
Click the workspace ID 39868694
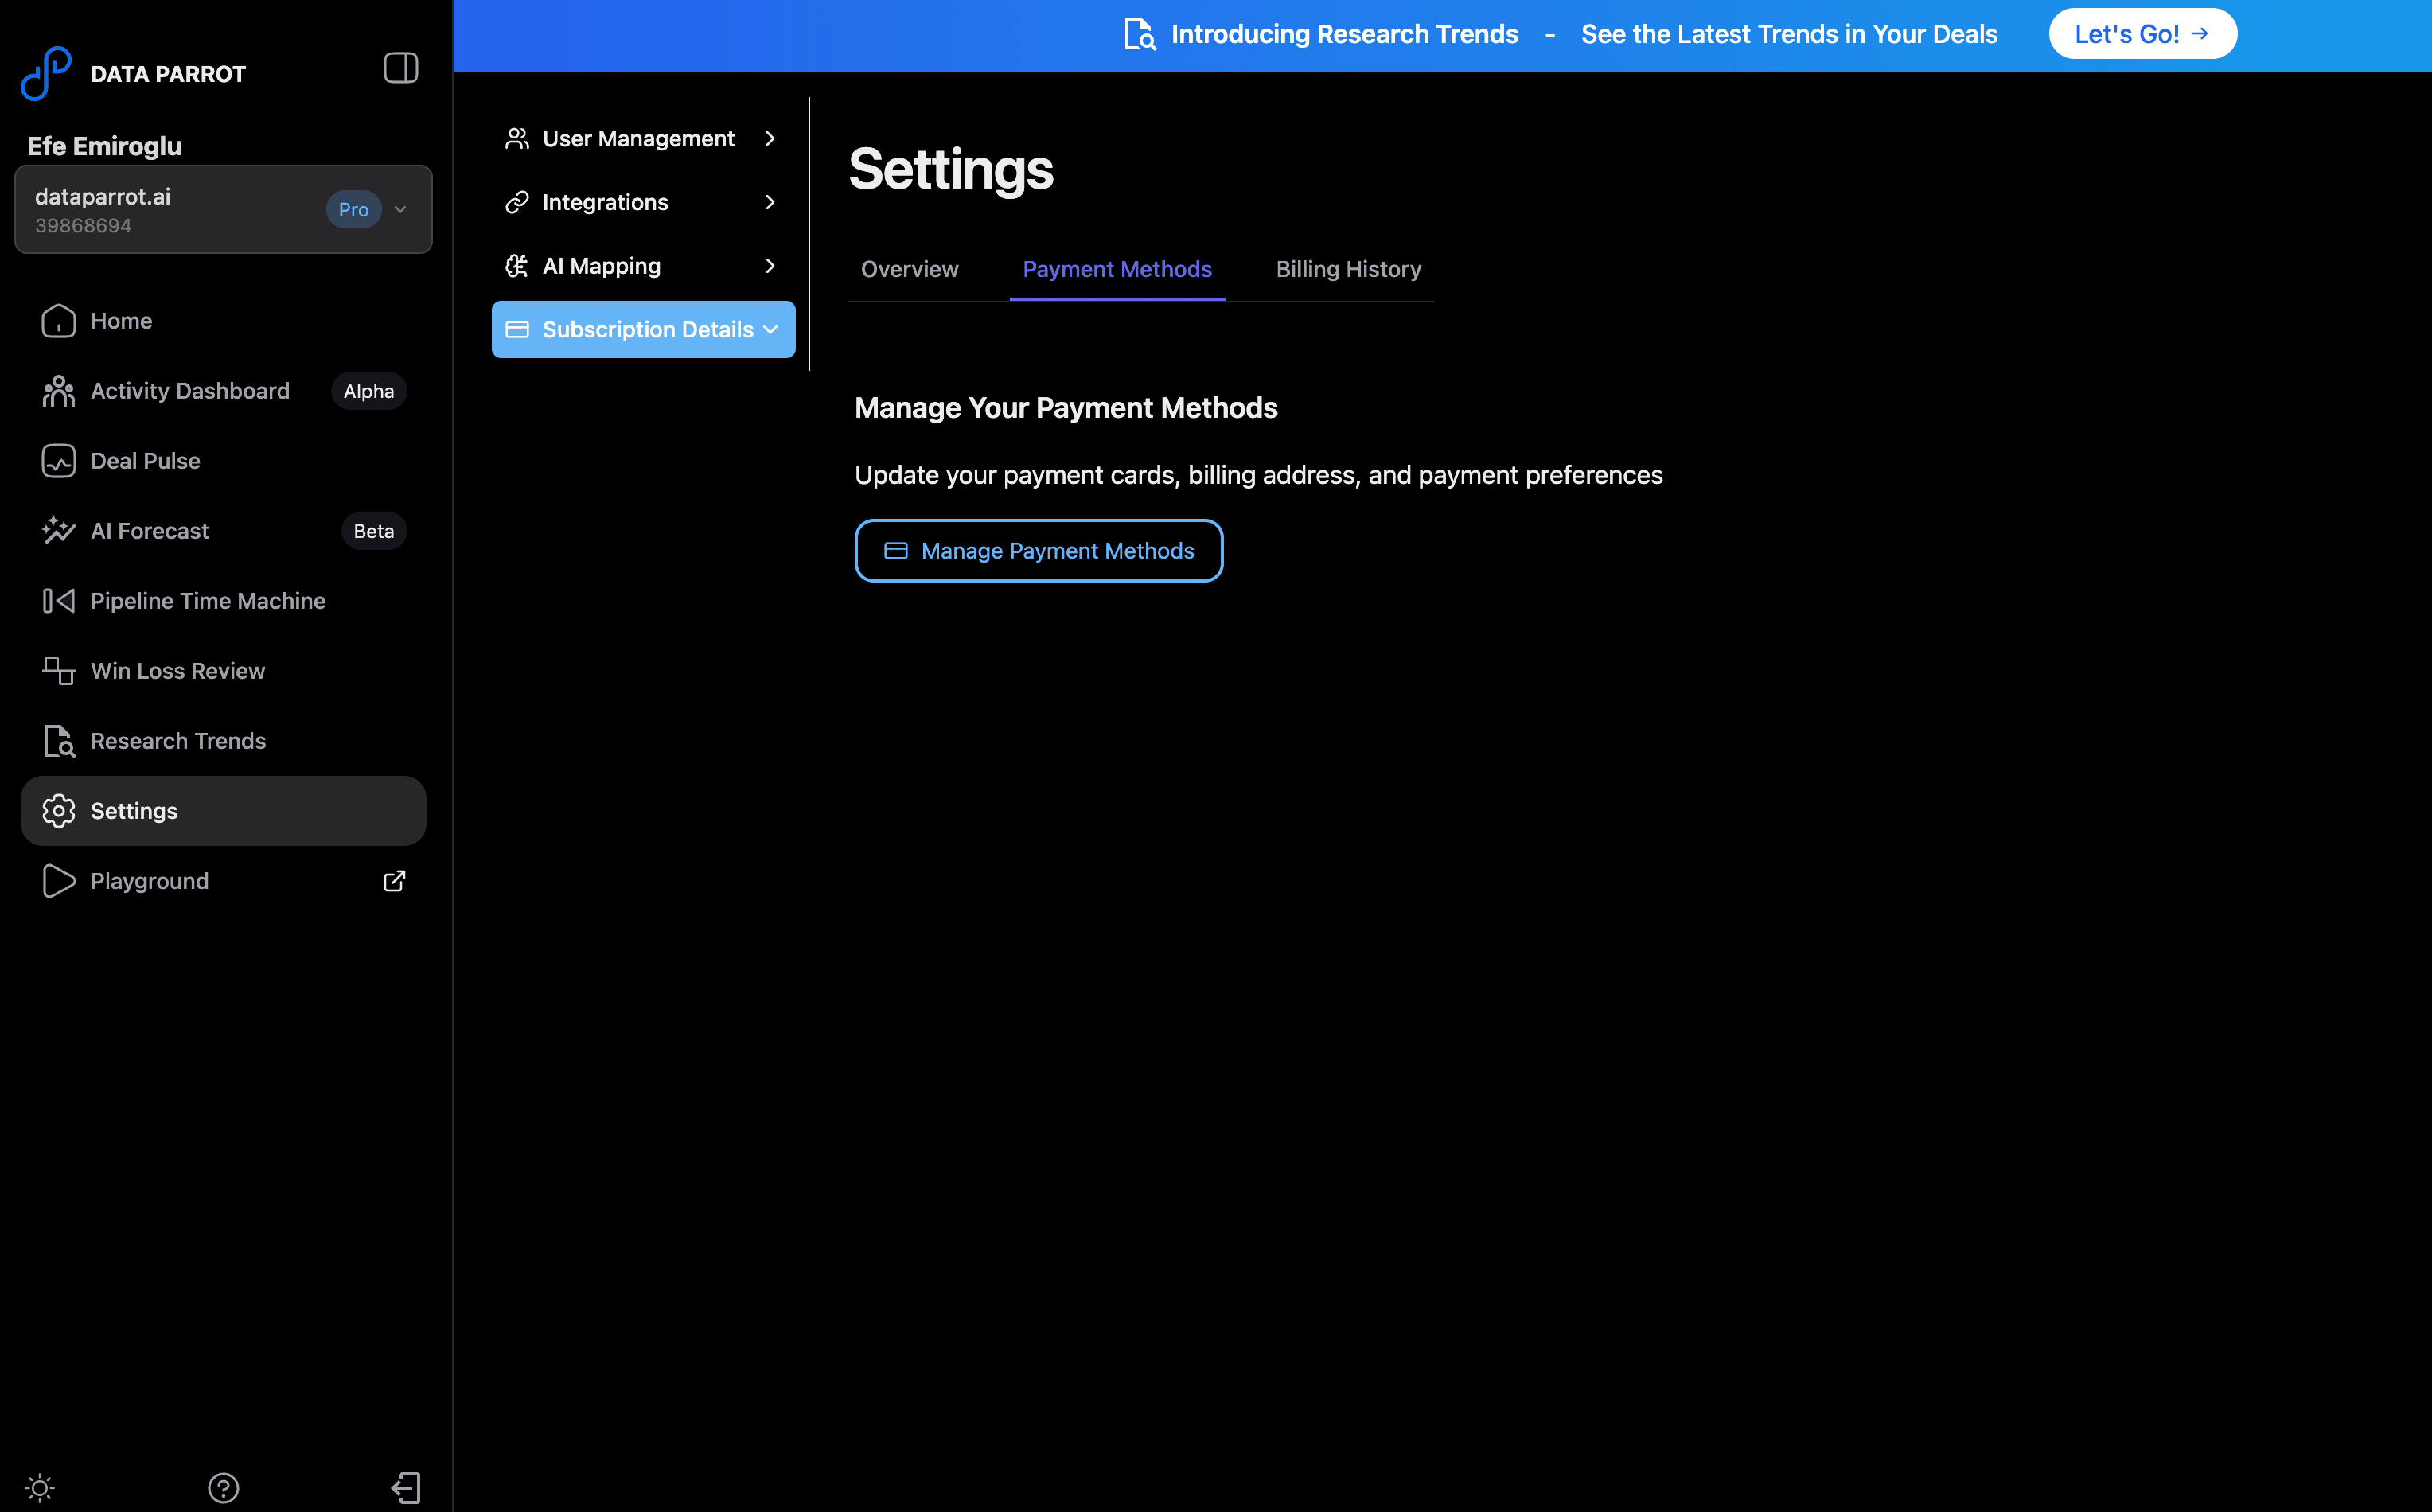point(83,226)
